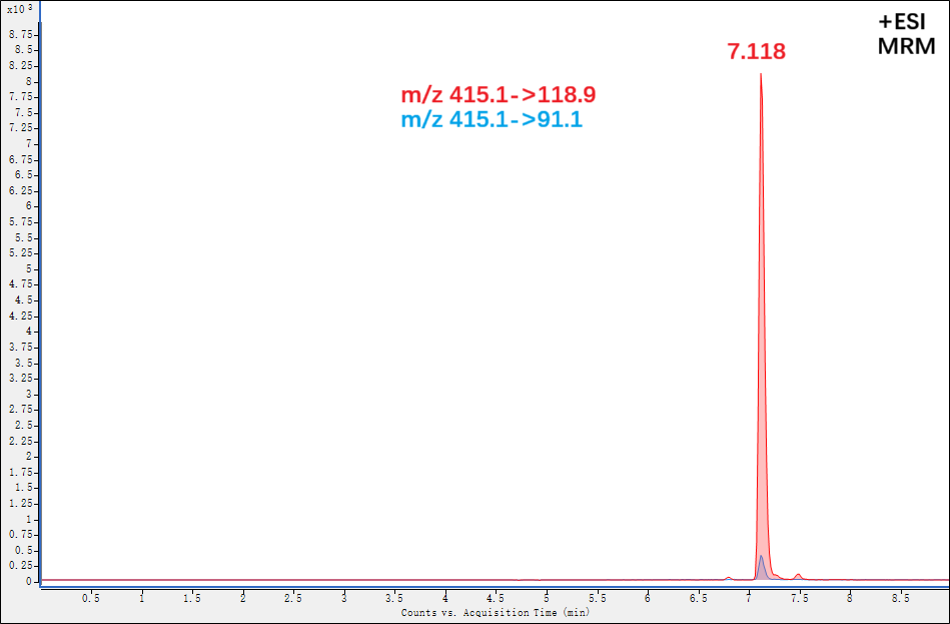Click the 0 value on the y-axis
The width and height of the screenshot is (950, 624).
[x=30, y=582]
